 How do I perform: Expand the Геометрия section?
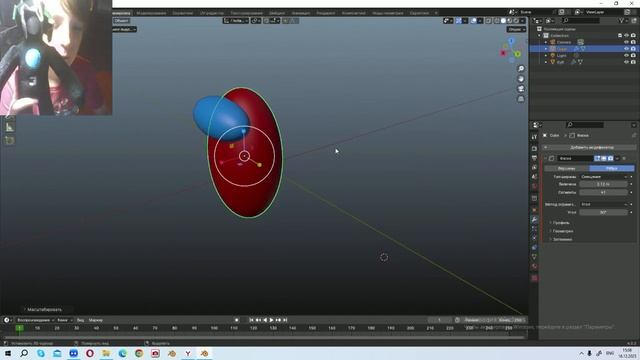563,231
